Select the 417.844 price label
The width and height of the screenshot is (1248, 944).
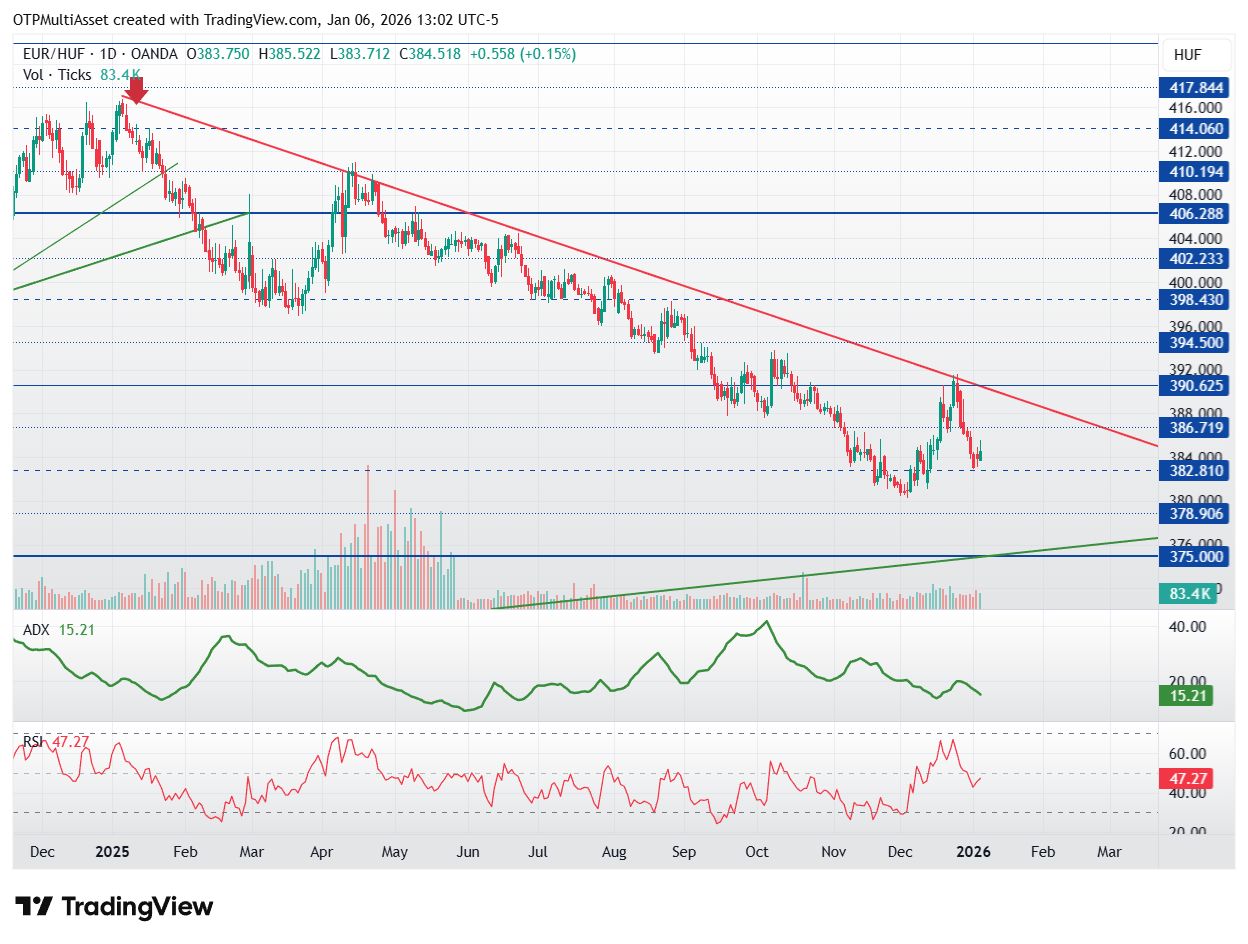[1190, 87]
